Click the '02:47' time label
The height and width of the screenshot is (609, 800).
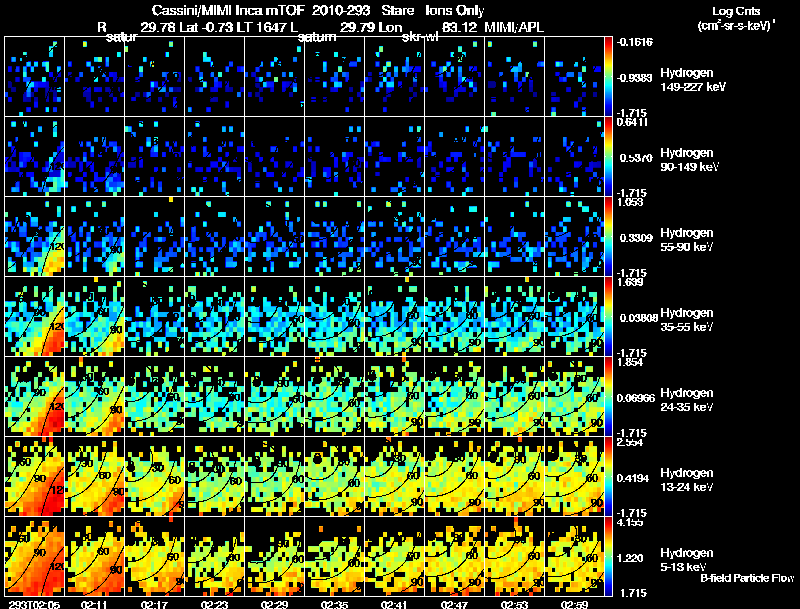click(455, 604)
